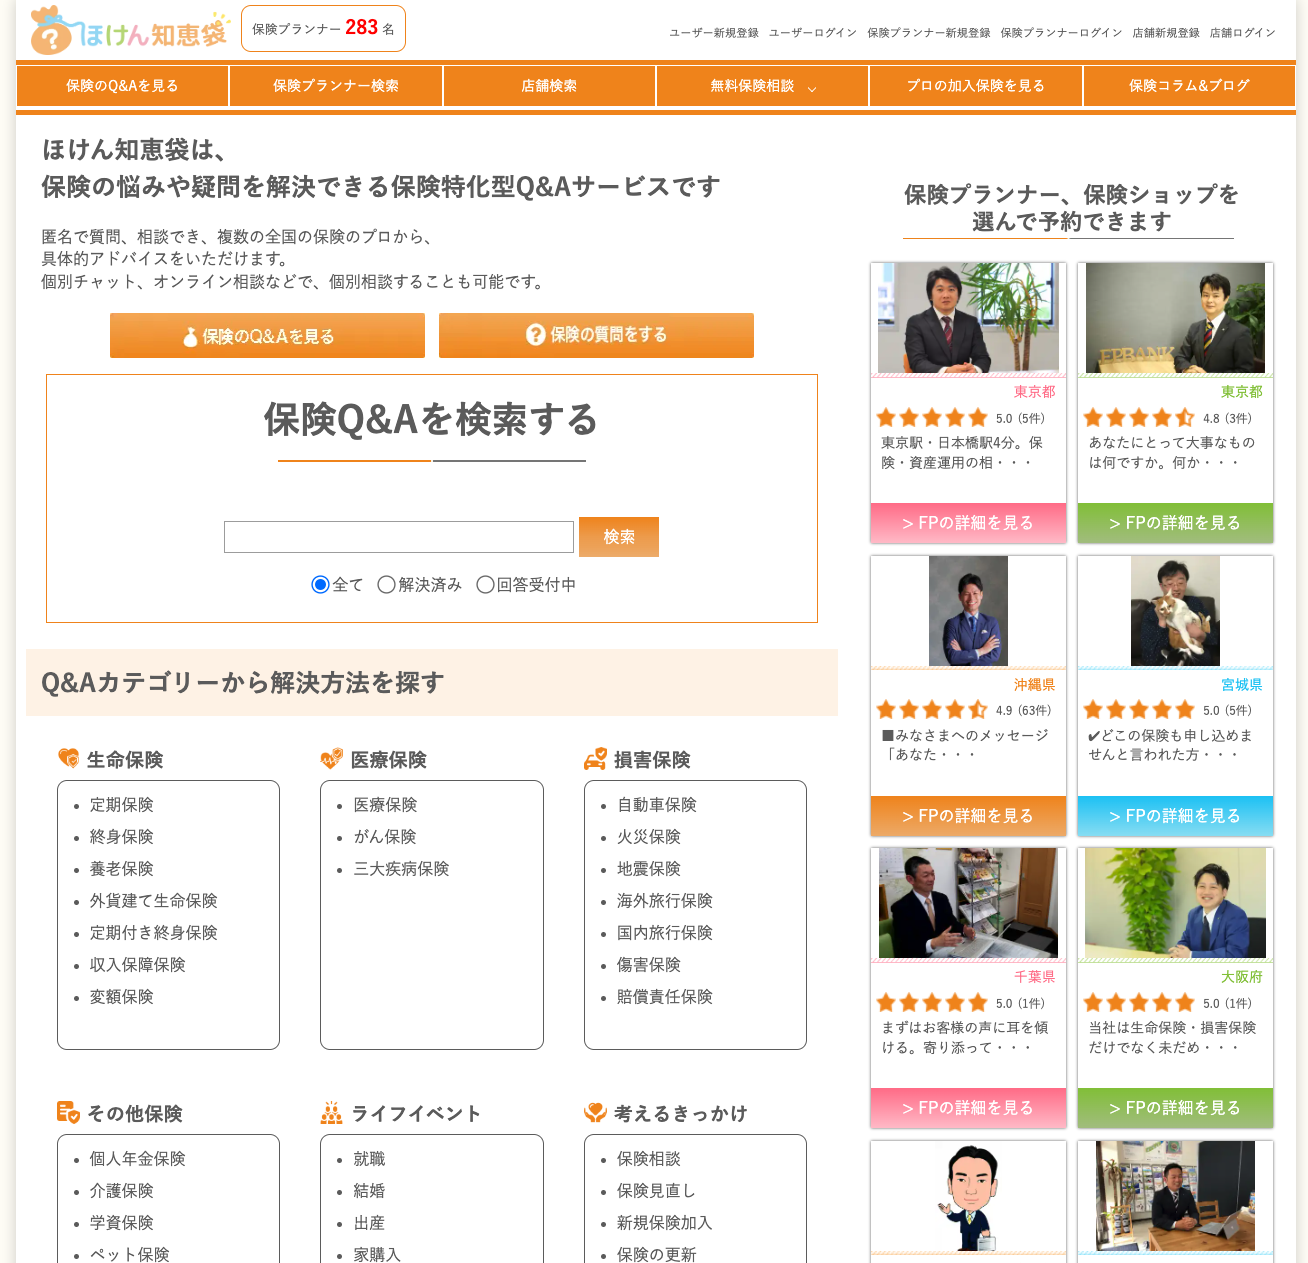View FP details for the 大阪府 planner

1175,1108
